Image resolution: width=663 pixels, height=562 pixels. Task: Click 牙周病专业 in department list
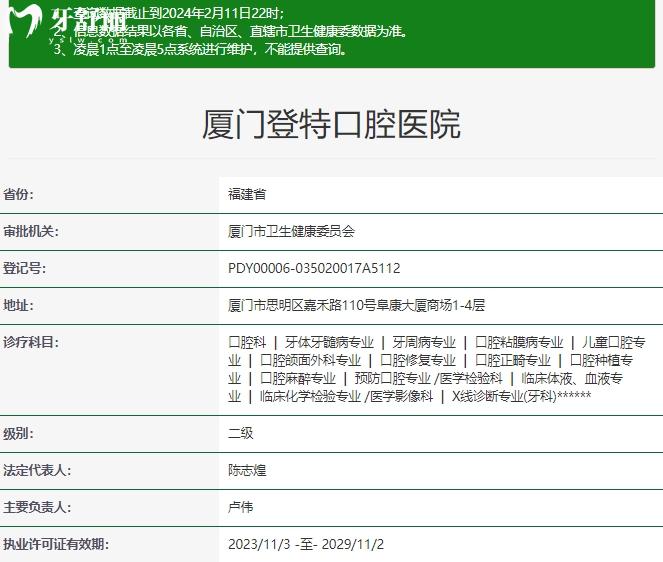[424, 342]
